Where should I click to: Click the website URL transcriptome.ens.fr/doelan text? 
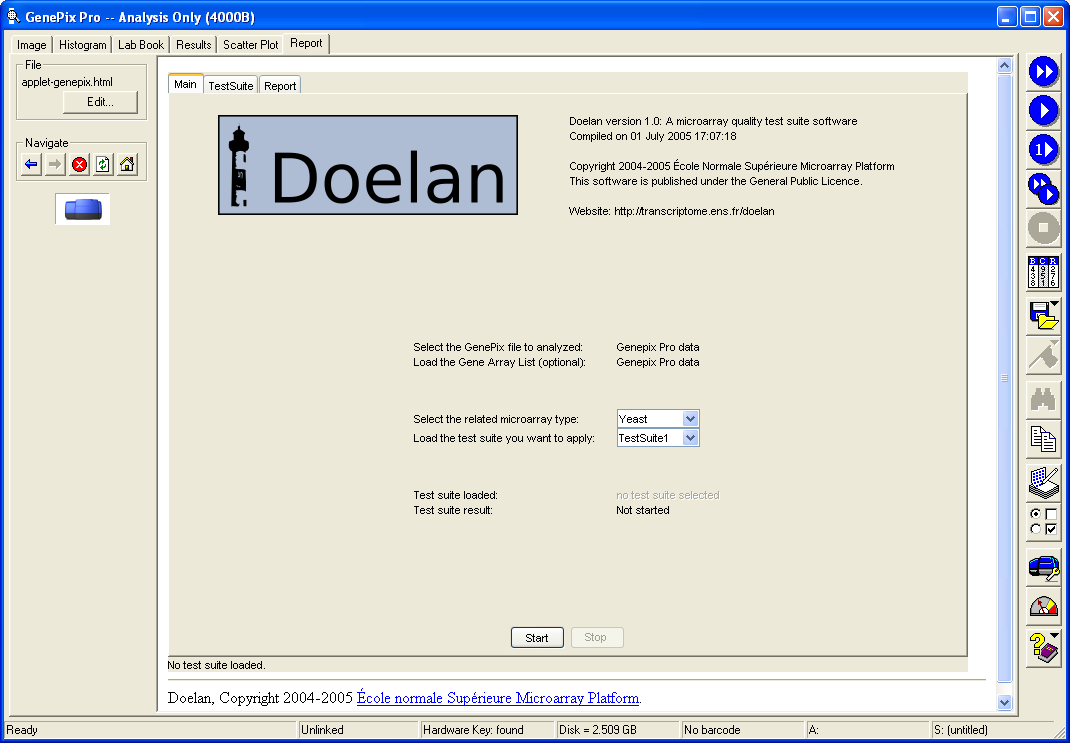point(694,212)
